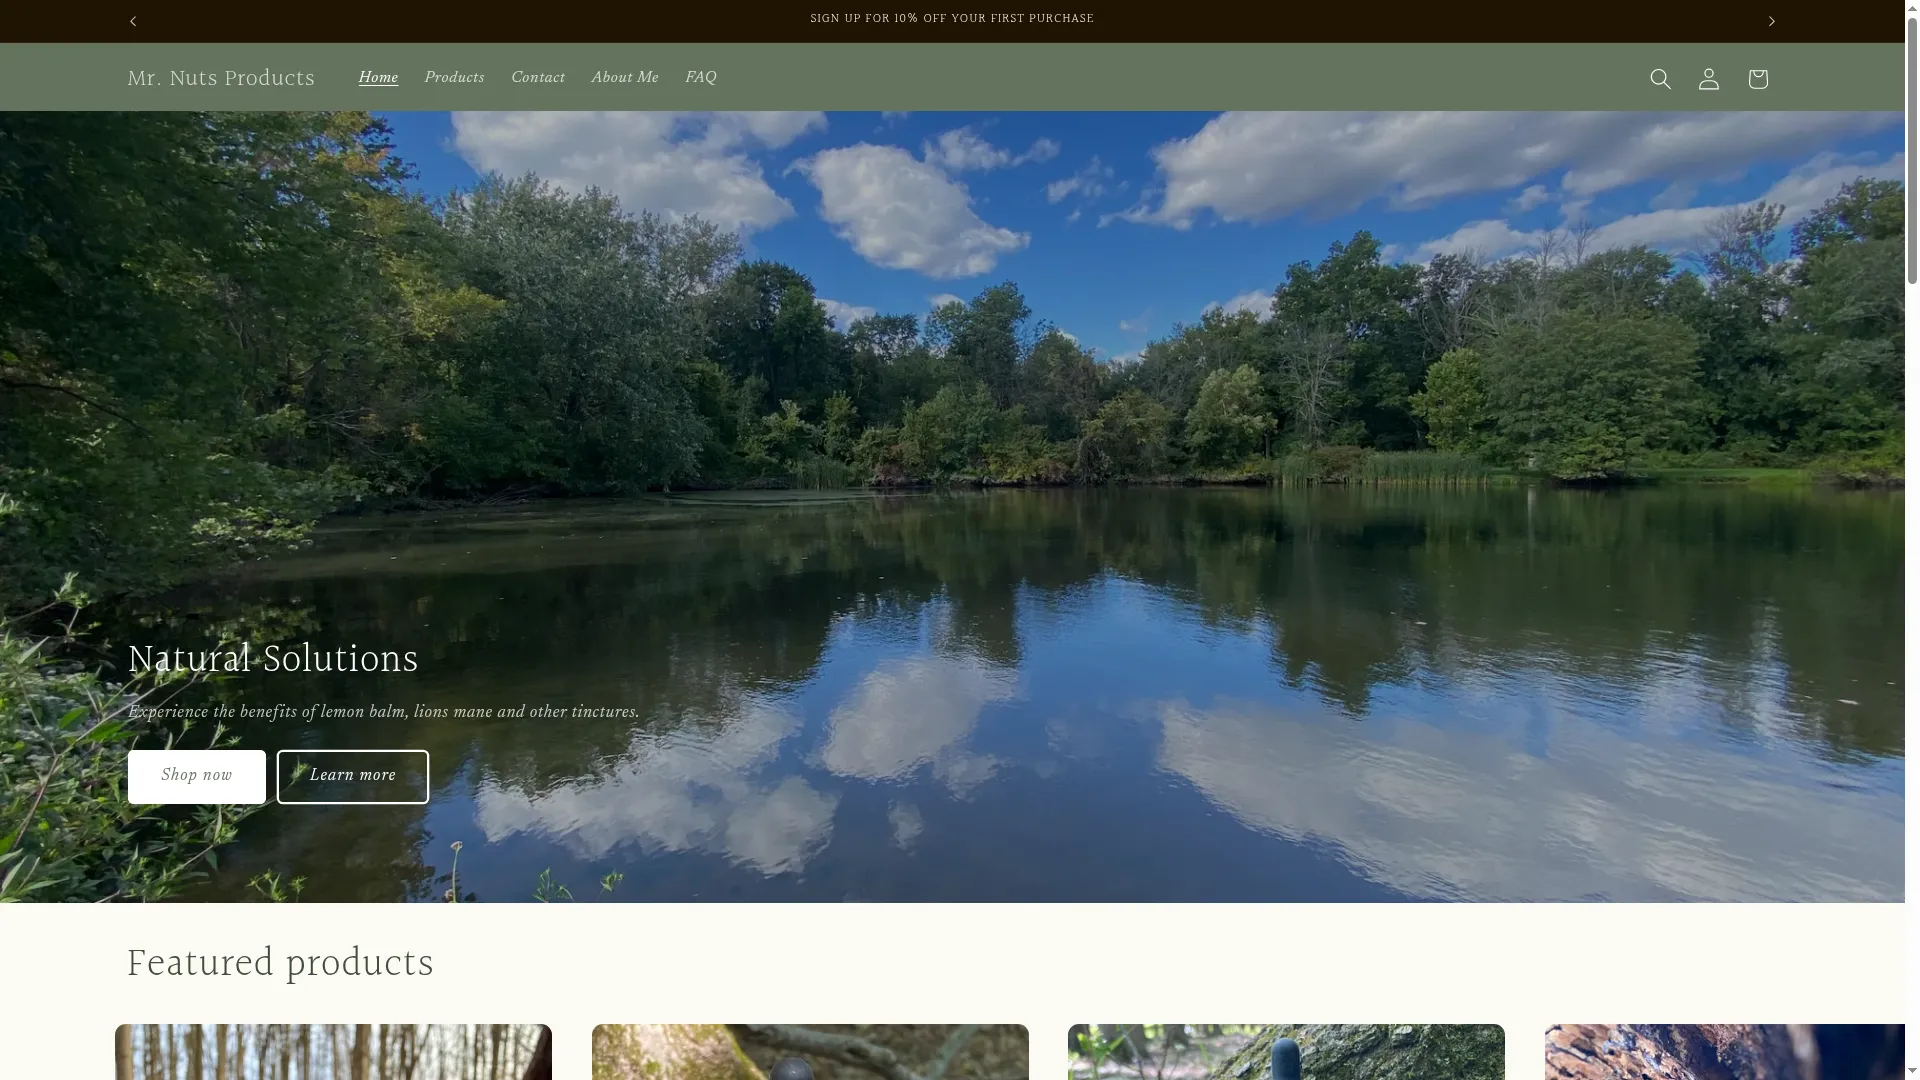Viewport: 1920px width, 1080px height.
Task: Open the FAQ menu item
Action: coord(701,78)
